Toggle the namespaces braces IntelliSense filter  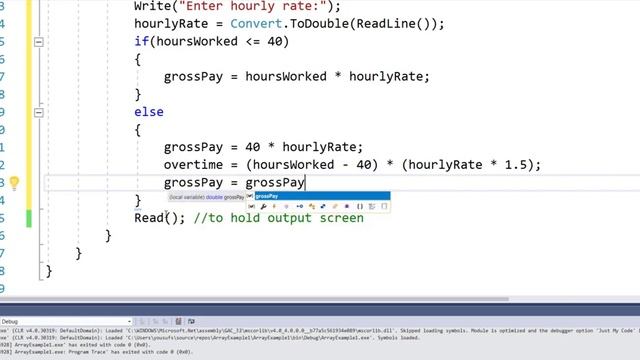point(360,206)
